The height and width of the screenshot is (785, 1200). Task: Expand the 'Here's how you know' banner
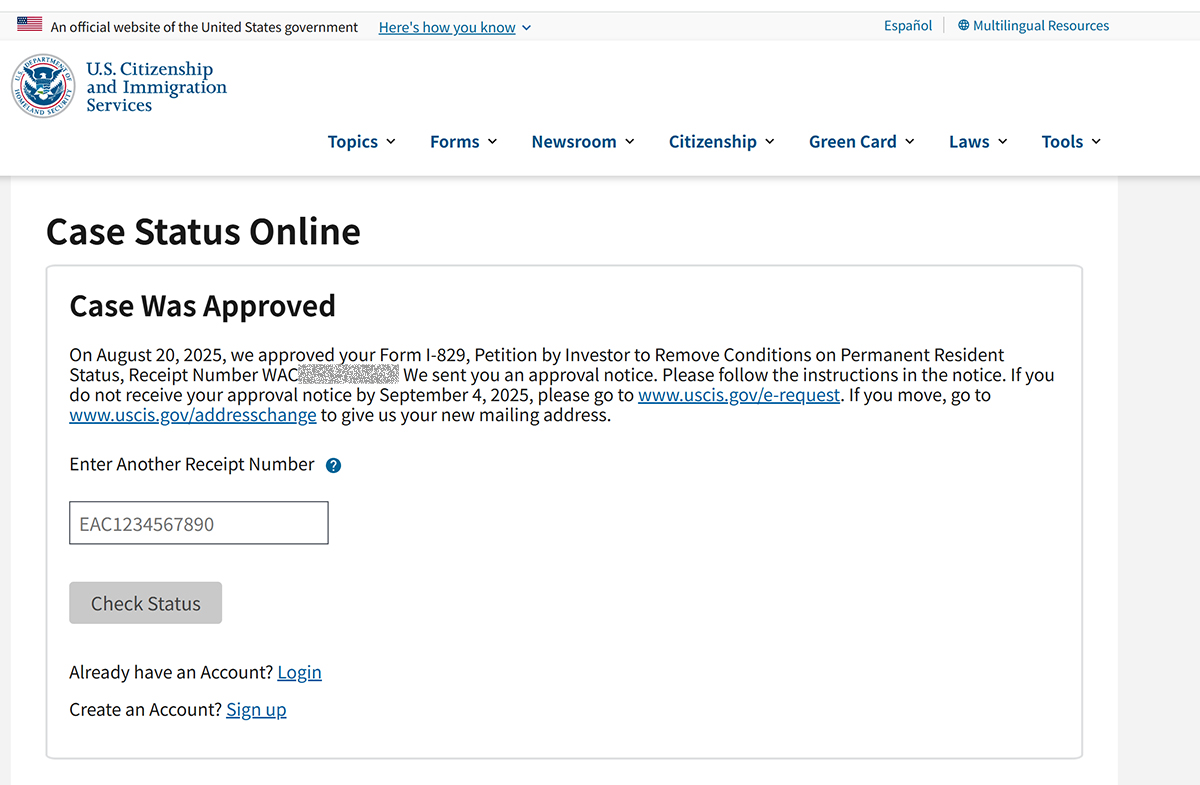tap(455, 27)
